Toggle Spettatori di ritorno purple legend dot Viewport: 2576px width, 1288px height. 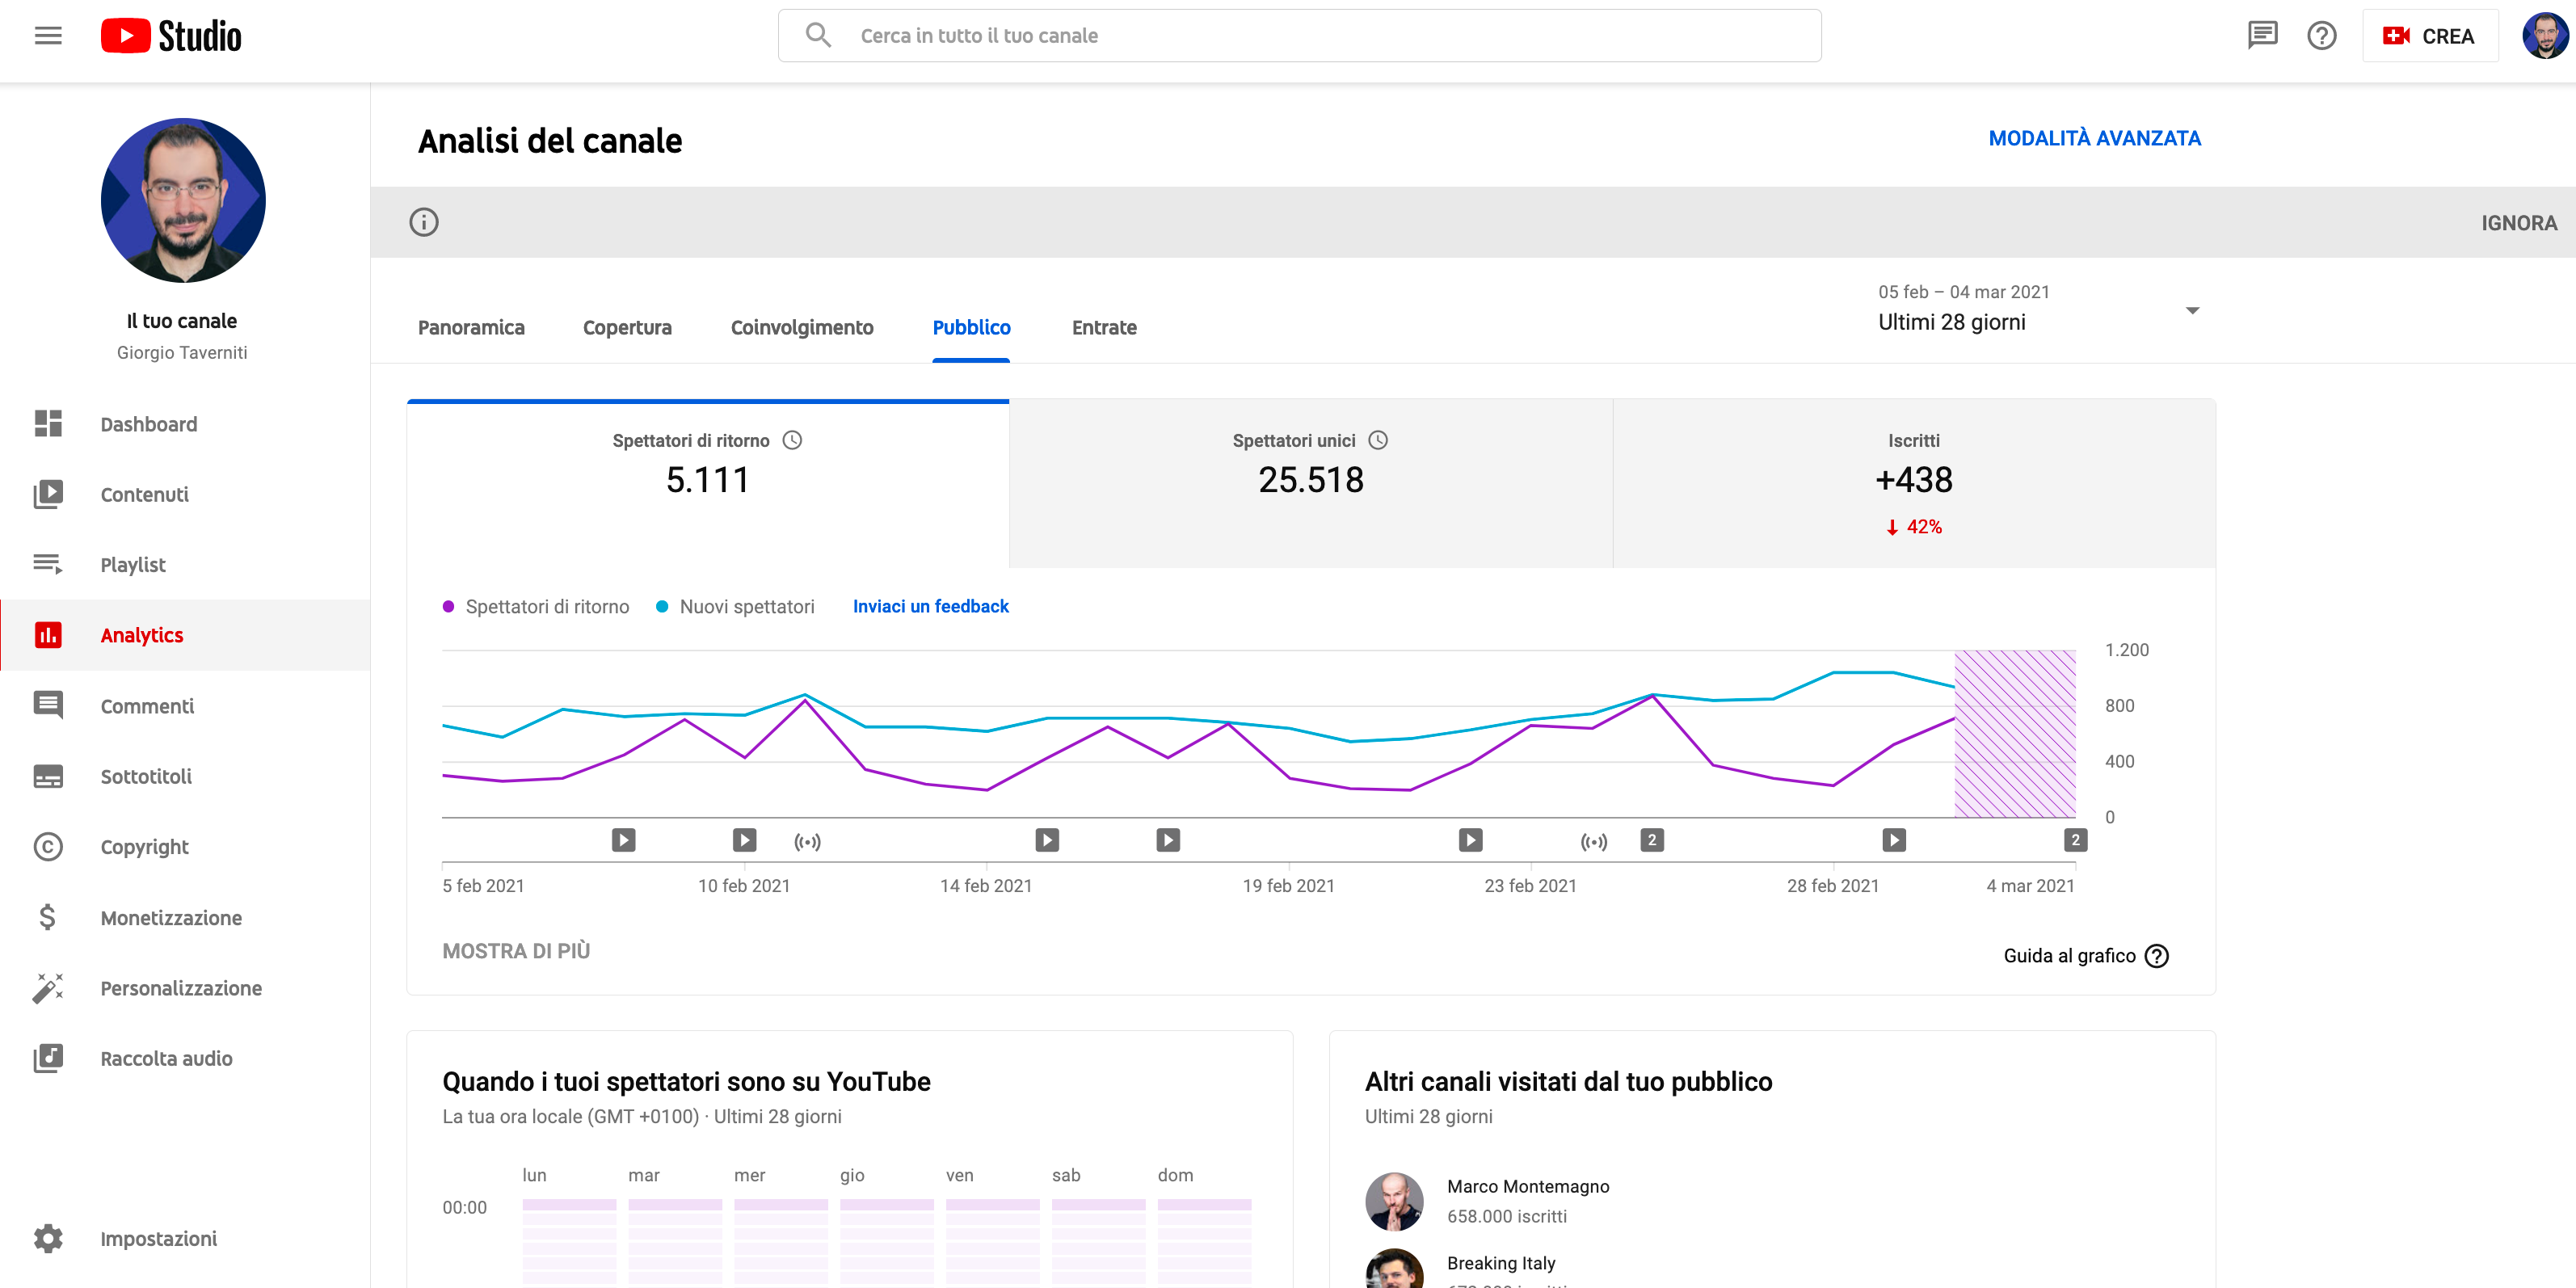[x=449, y=606]
